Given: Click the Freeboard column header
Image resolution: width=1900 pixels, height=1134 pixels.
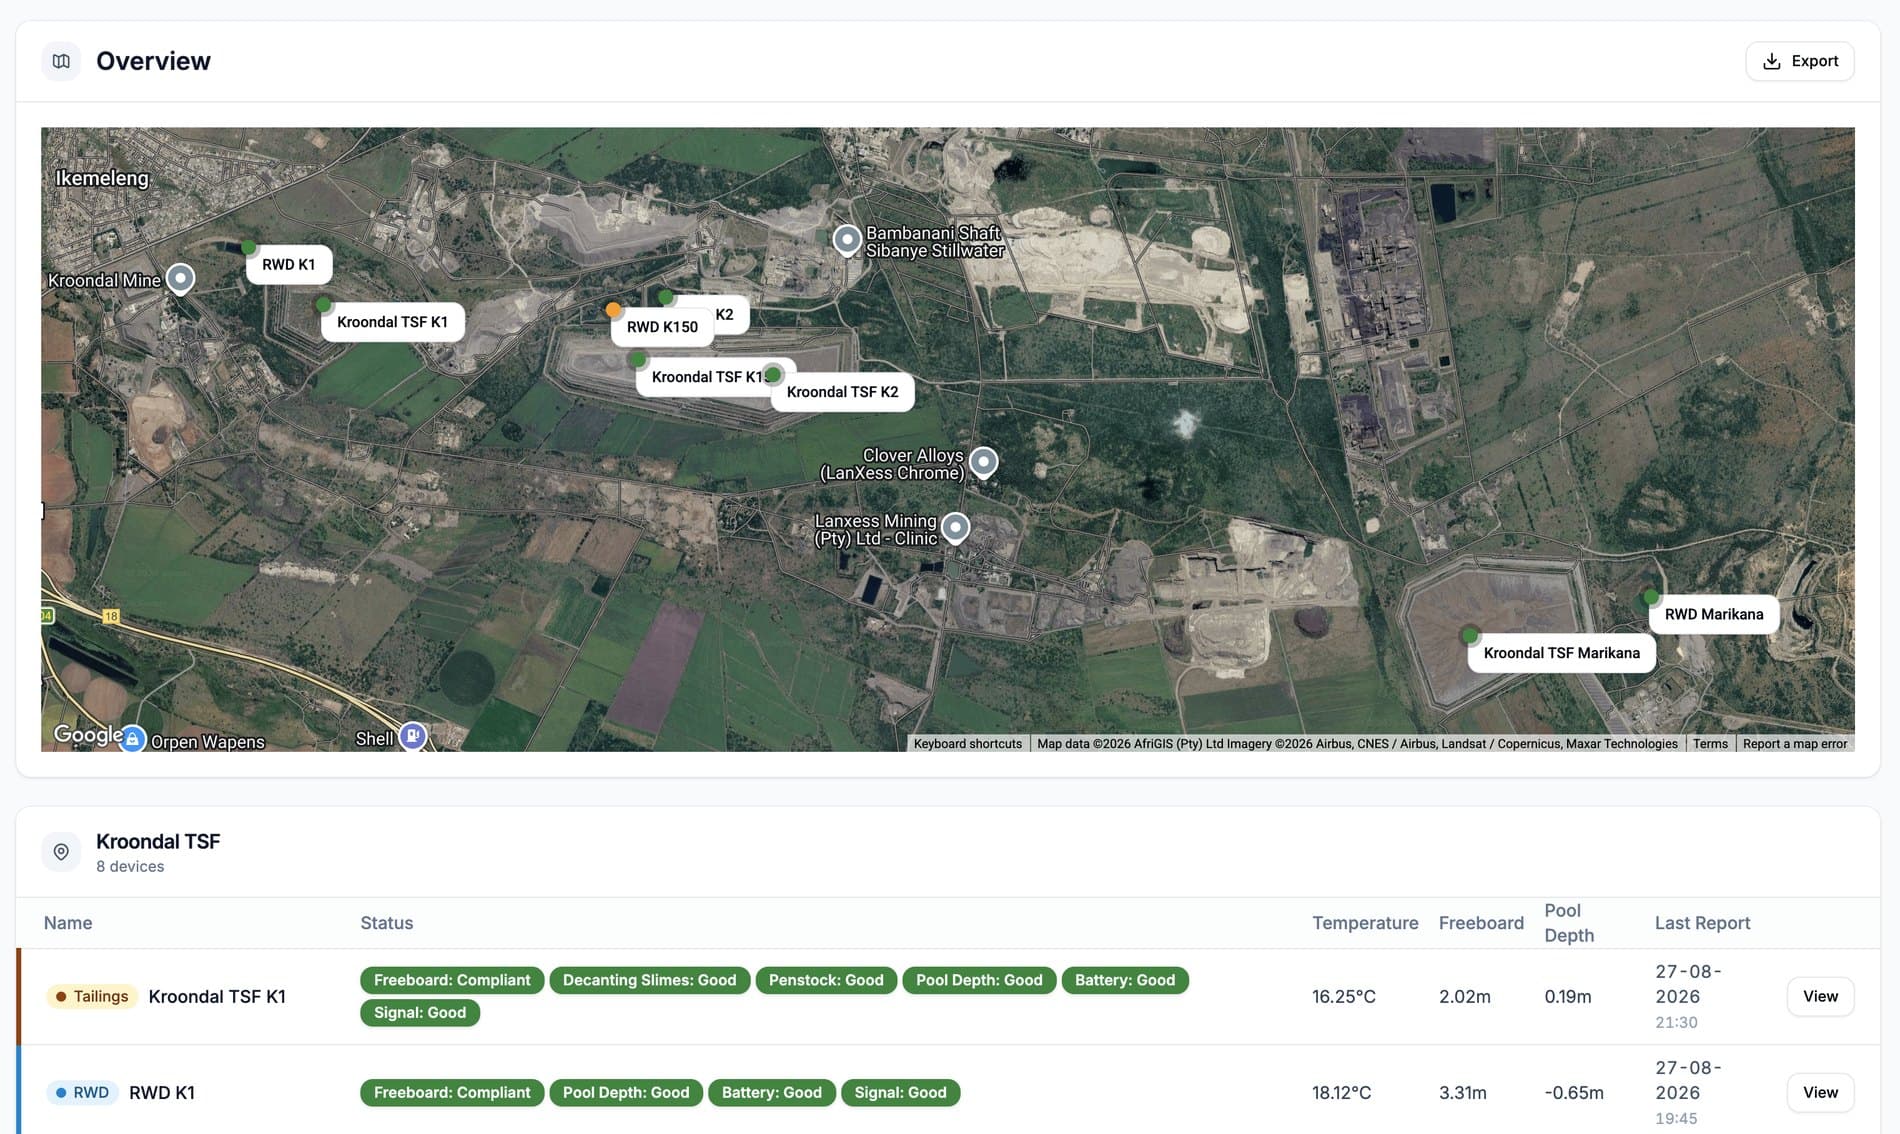Looking at the screenshot, I should coord(1481,923).
